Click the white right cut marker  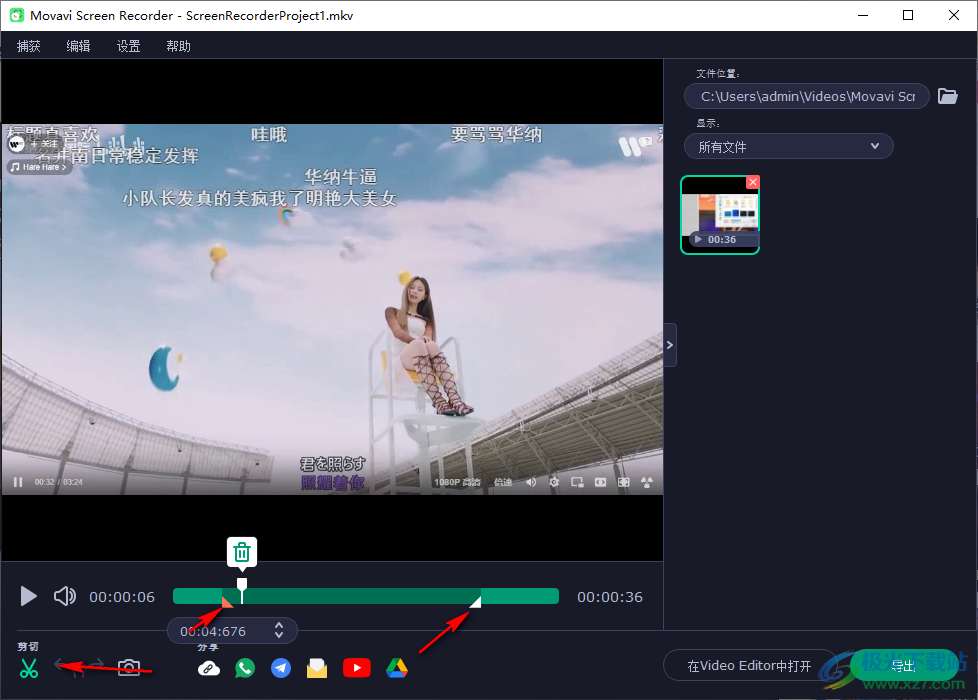click(x=475, y=601)
